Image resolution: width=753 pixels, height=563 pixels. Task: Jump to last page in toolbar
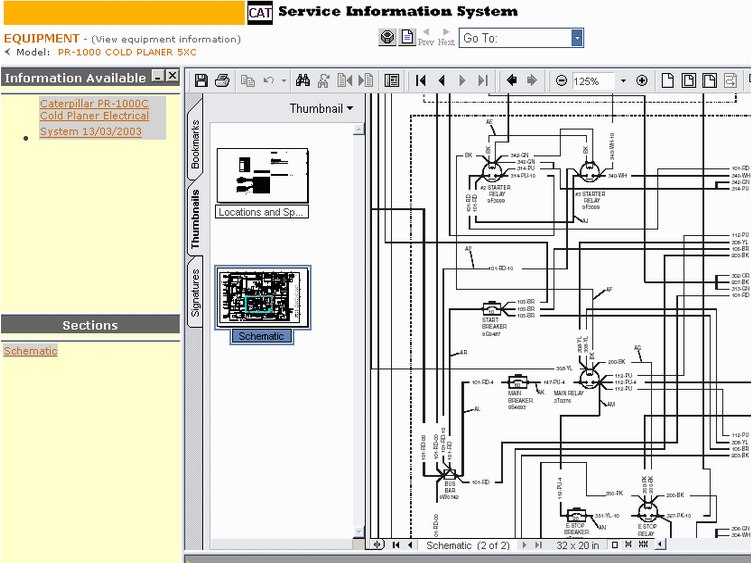(483, 80)
